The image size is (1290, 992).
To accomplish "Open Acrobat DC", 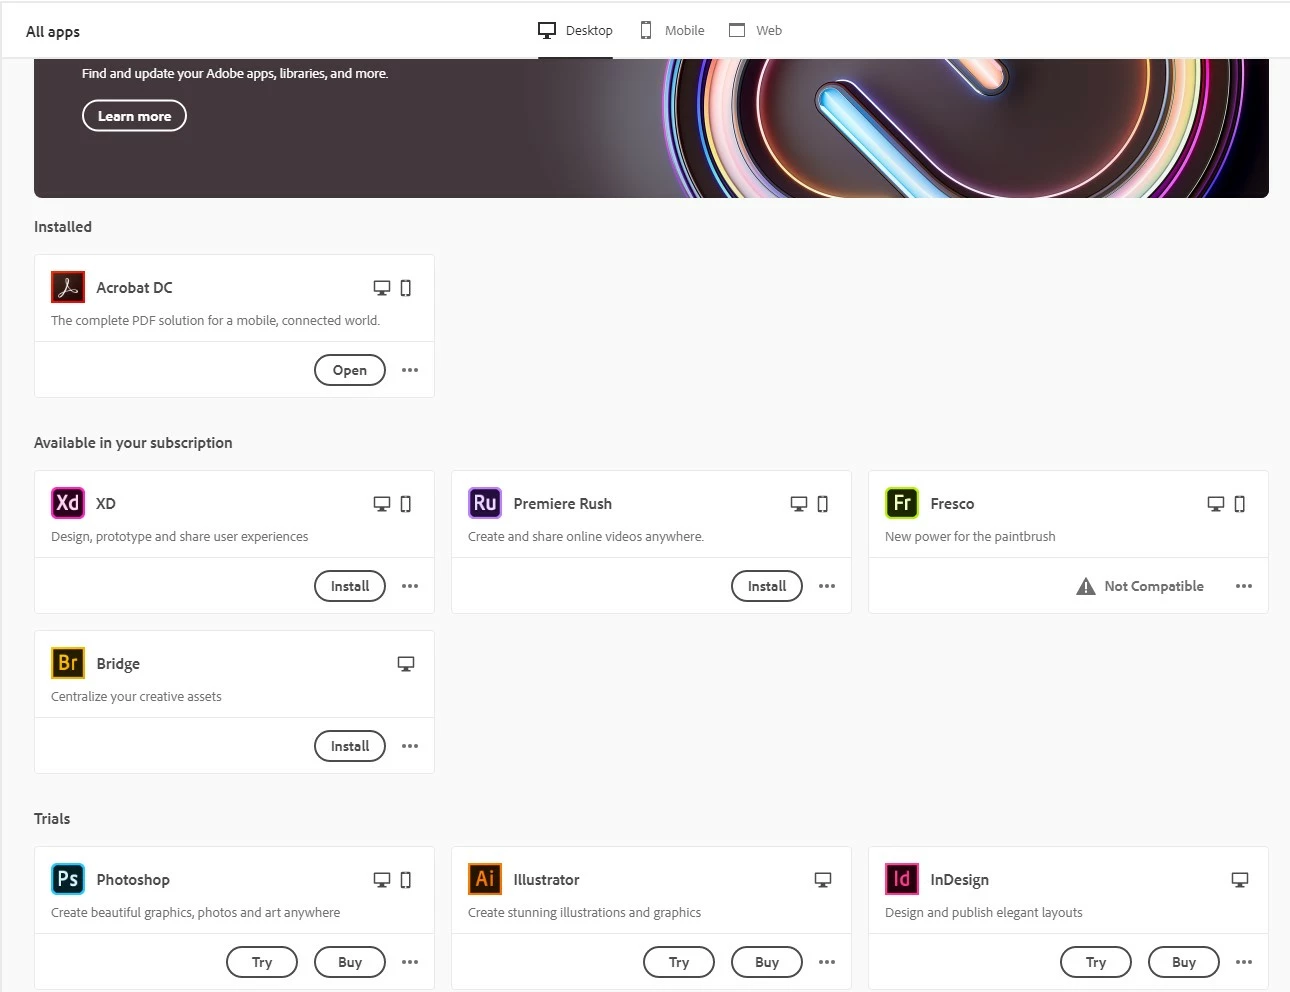I will (x=350, y=370).
